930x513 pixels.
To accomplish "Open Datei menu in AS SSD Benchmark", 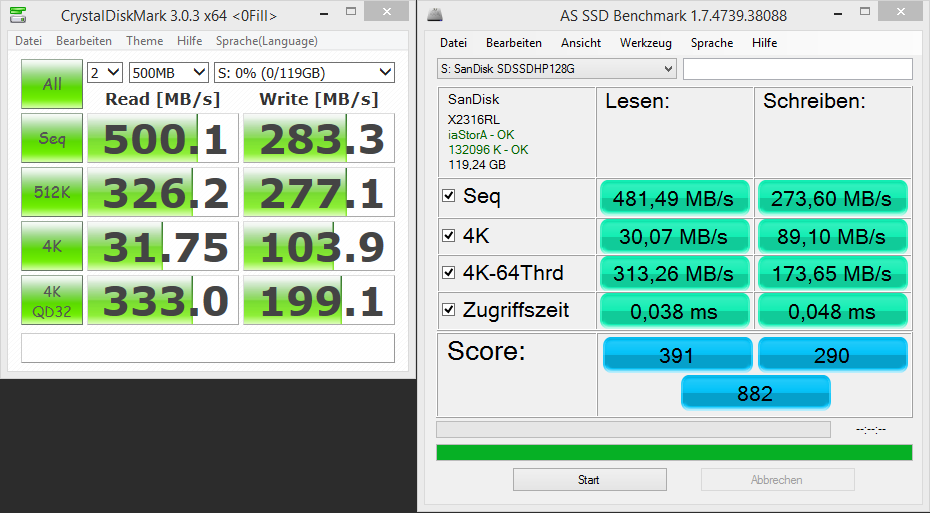I will (x=453, y=43).
